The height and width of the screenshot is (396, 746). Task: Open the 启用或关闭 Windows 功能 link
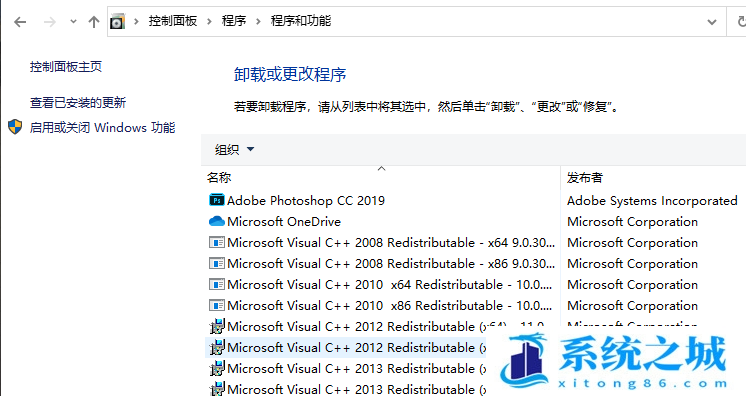pyautogui.click(x=102, y=128)
